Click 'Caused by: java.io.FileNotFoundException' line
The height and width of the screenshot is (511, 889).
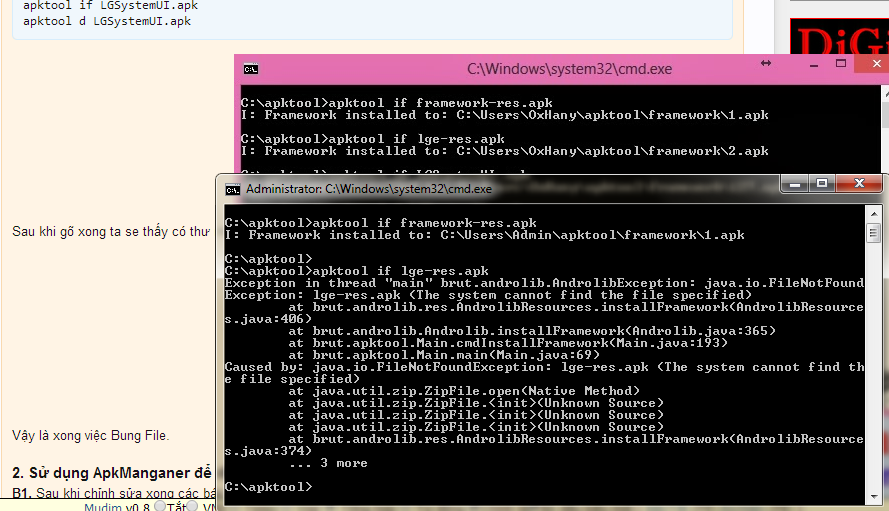point(544,367)
